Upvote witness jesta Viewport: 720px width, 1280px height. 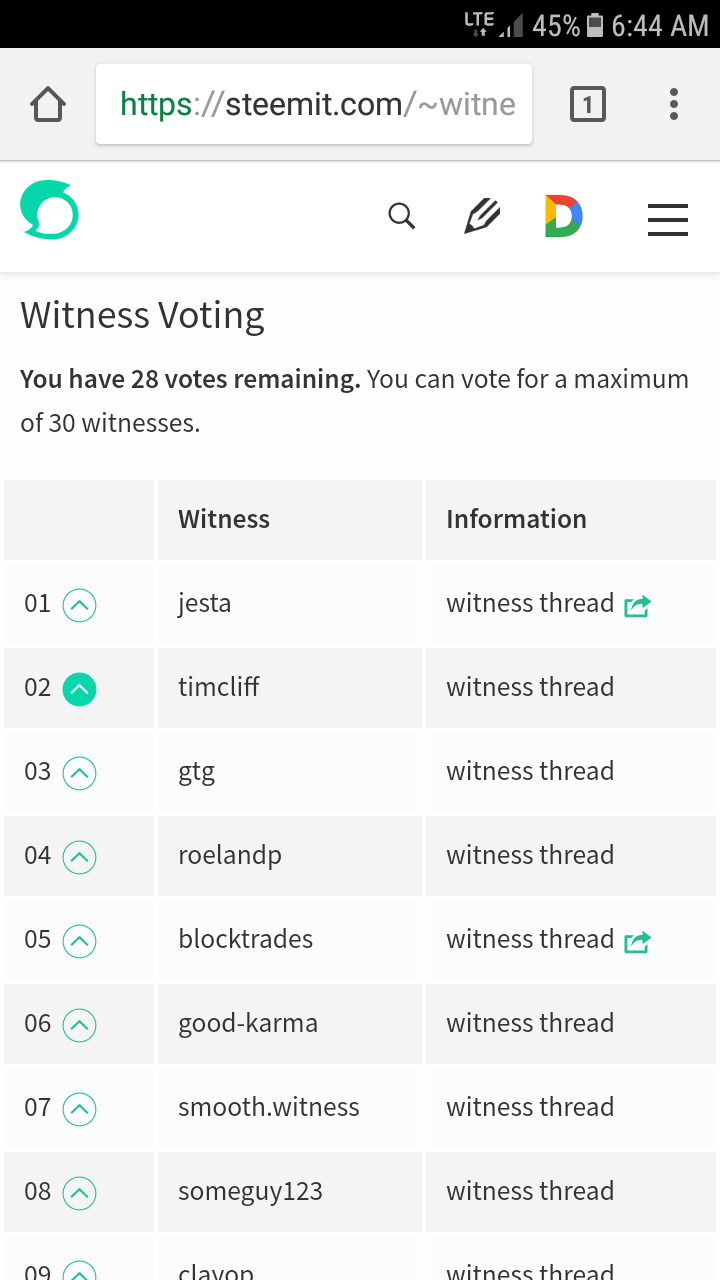(x=80, y=605)
